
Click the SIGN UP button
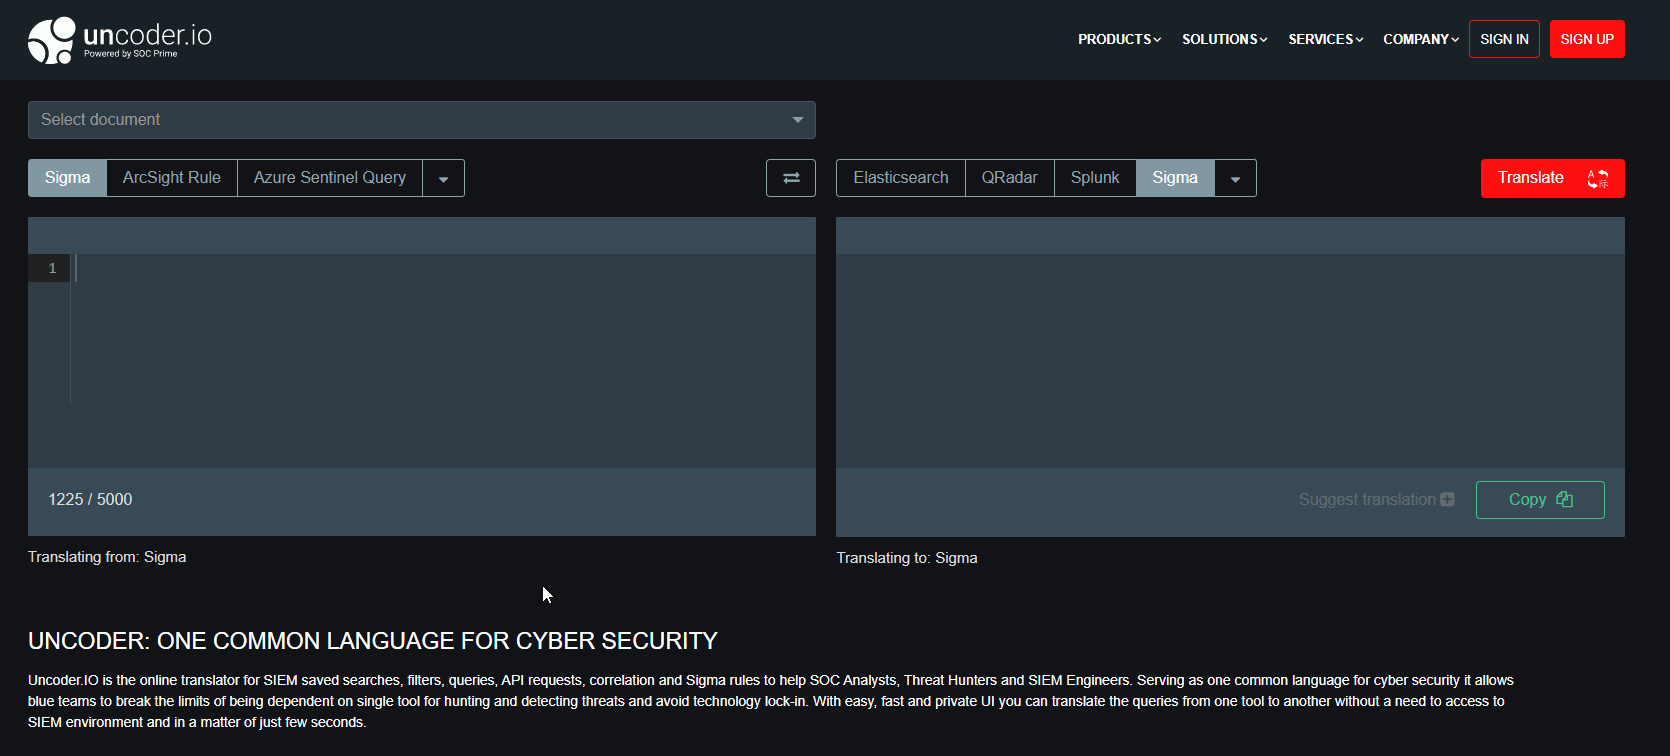click(1587, 39)
